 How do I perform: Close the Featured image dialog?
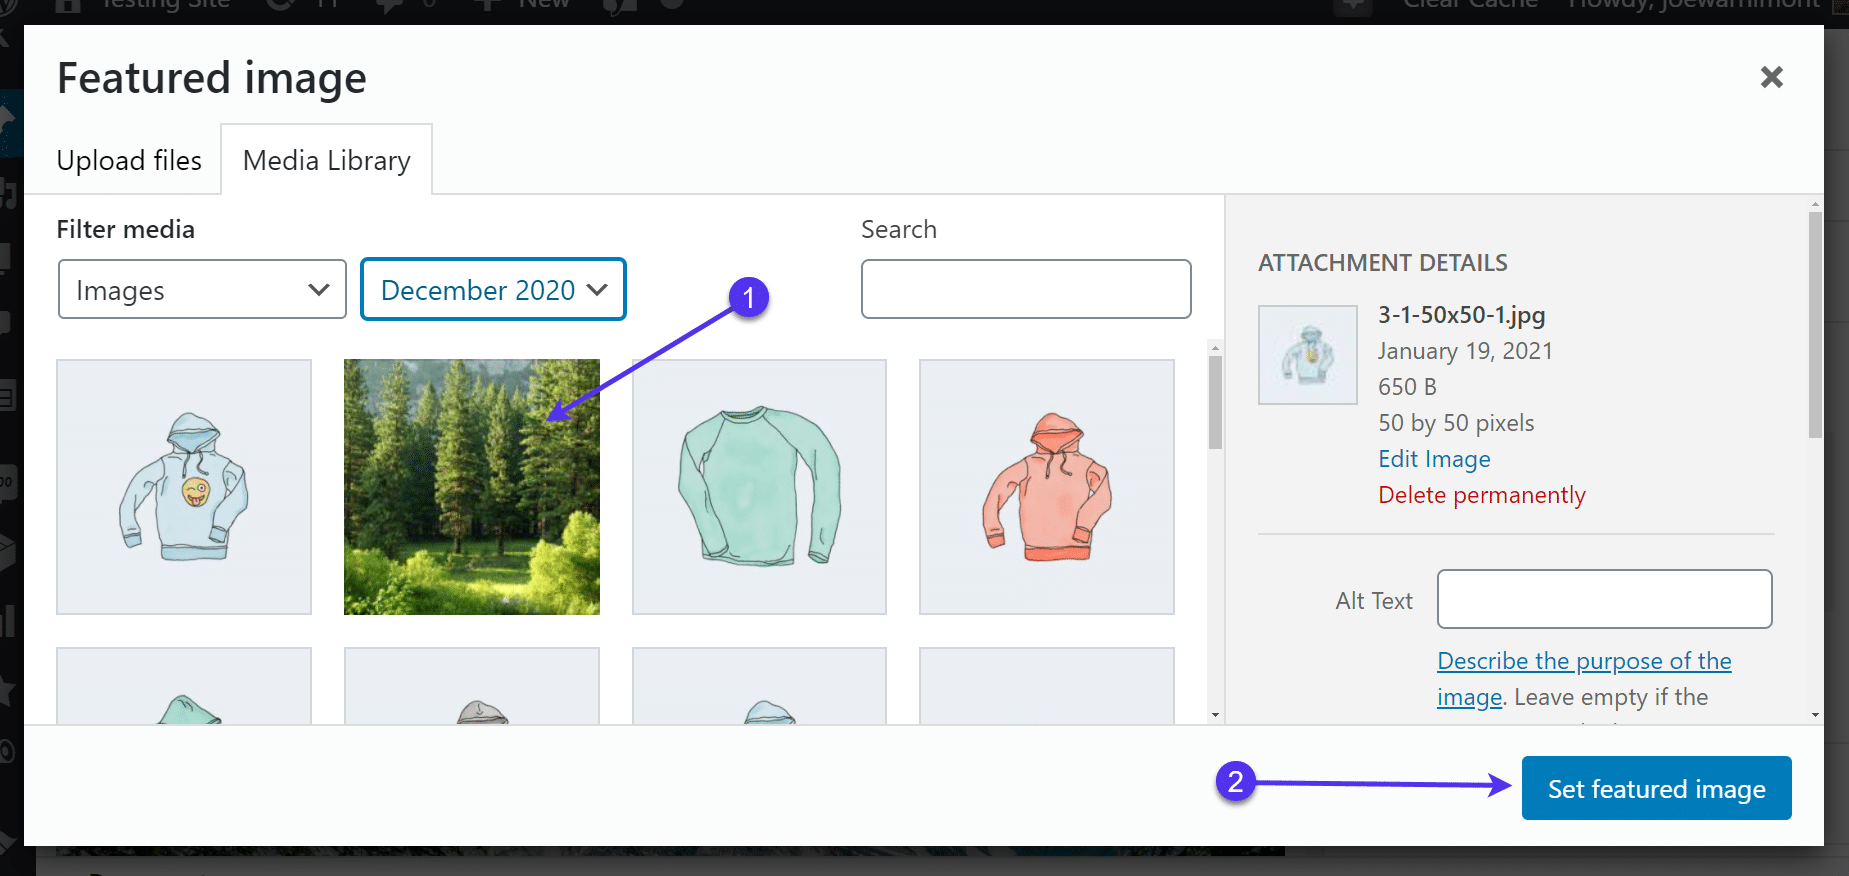click(1771, 77)
